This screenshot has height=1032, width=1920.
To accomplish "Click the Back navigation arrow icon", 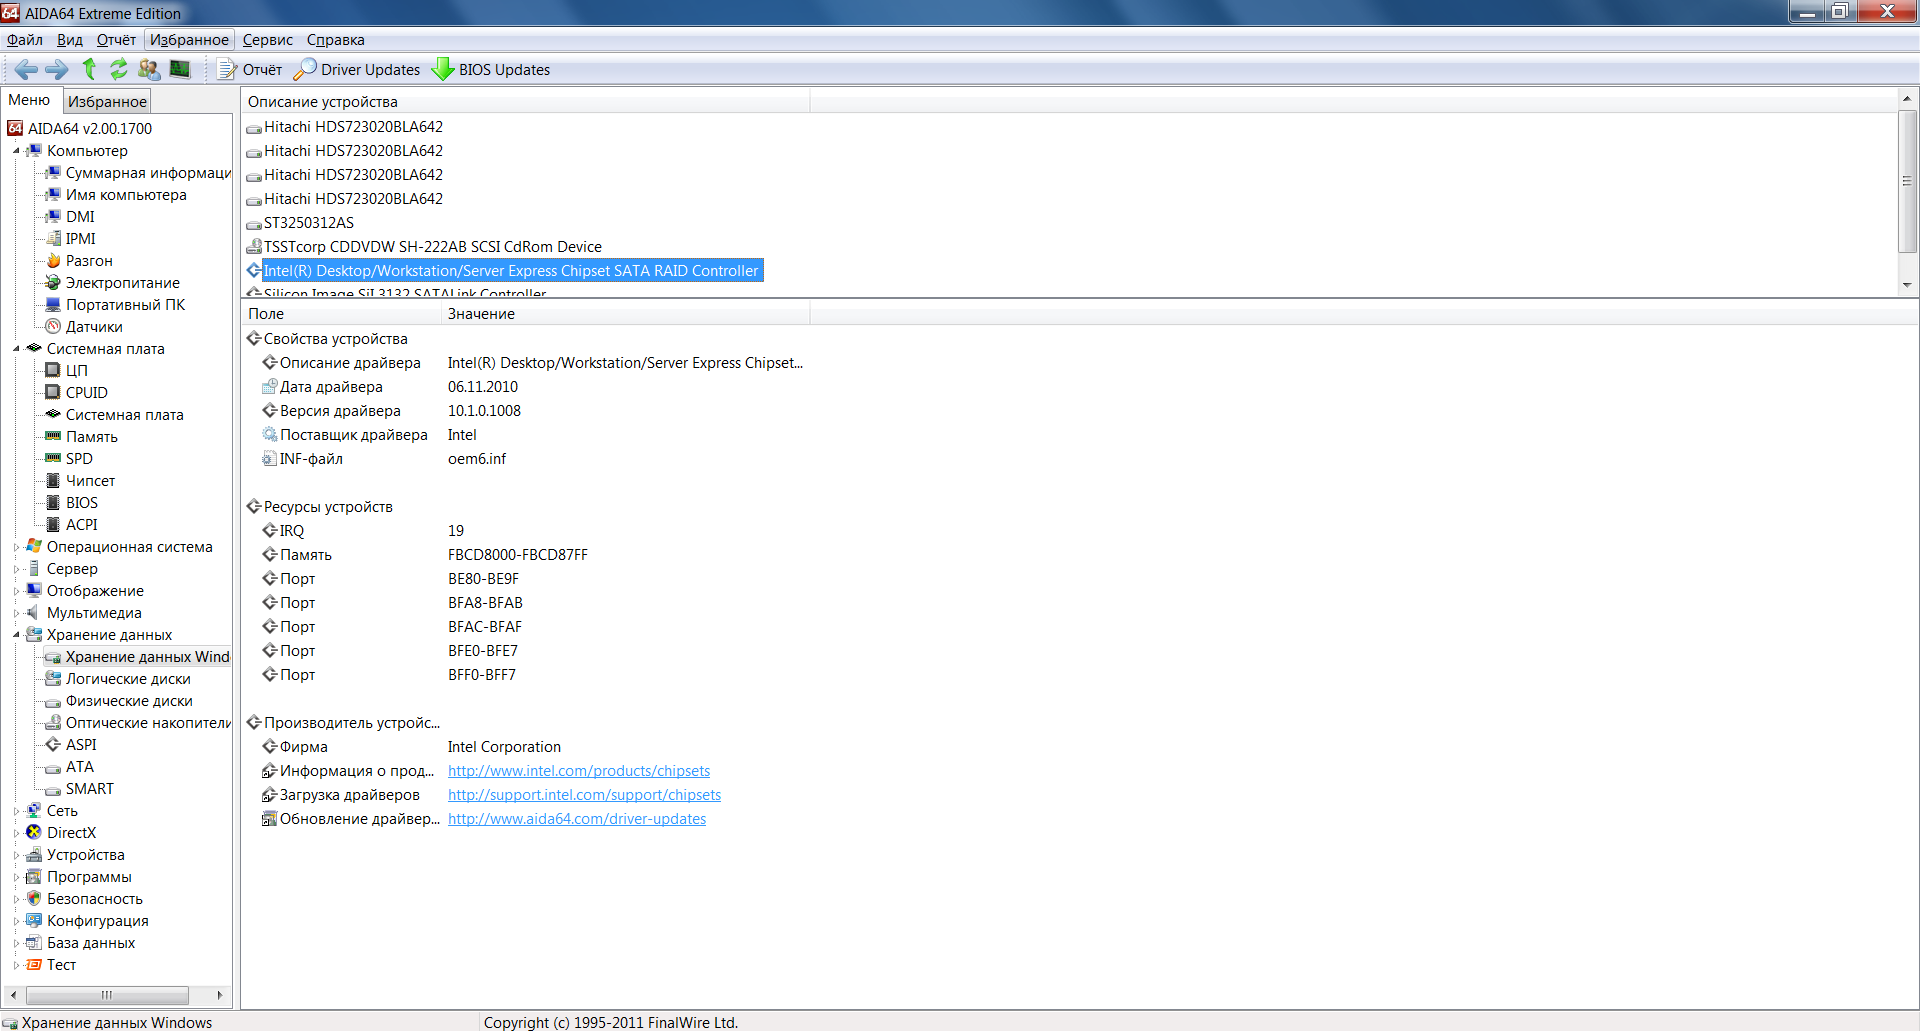I will pos(26,69).
